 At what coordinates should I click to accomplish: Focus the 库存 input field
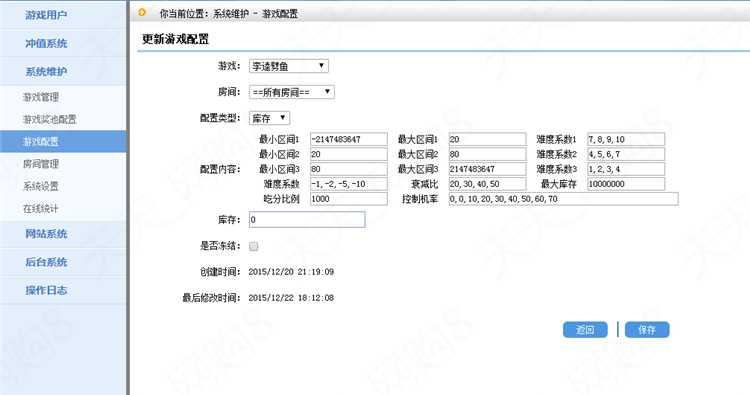point(307,219)
